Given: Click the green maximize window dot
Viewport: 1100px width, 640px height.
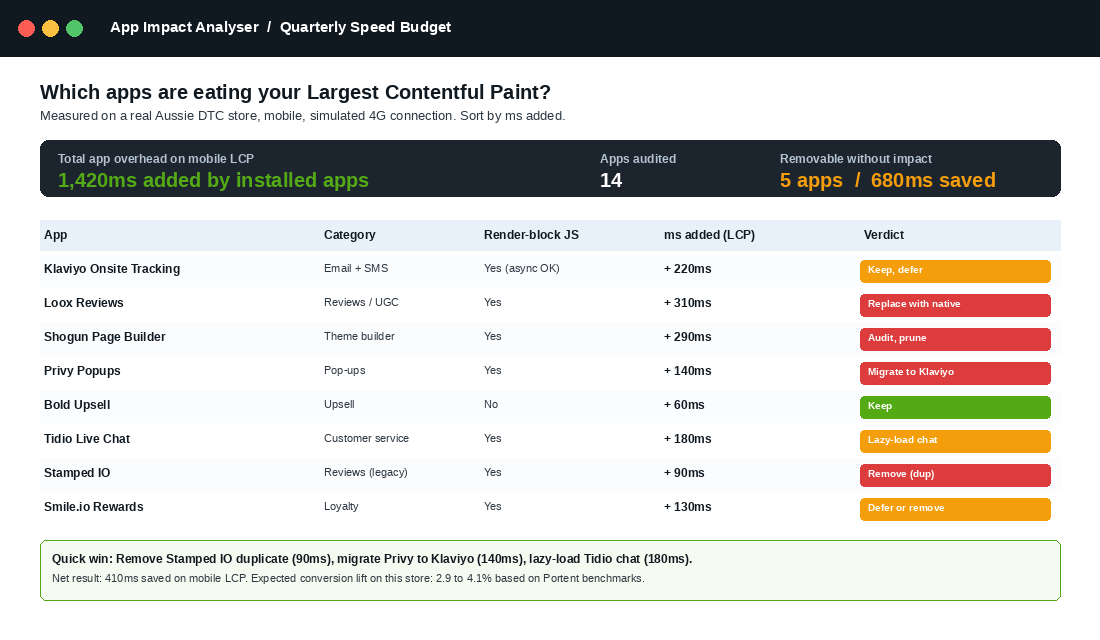Looking at the screenshot, I should point(74,28).
